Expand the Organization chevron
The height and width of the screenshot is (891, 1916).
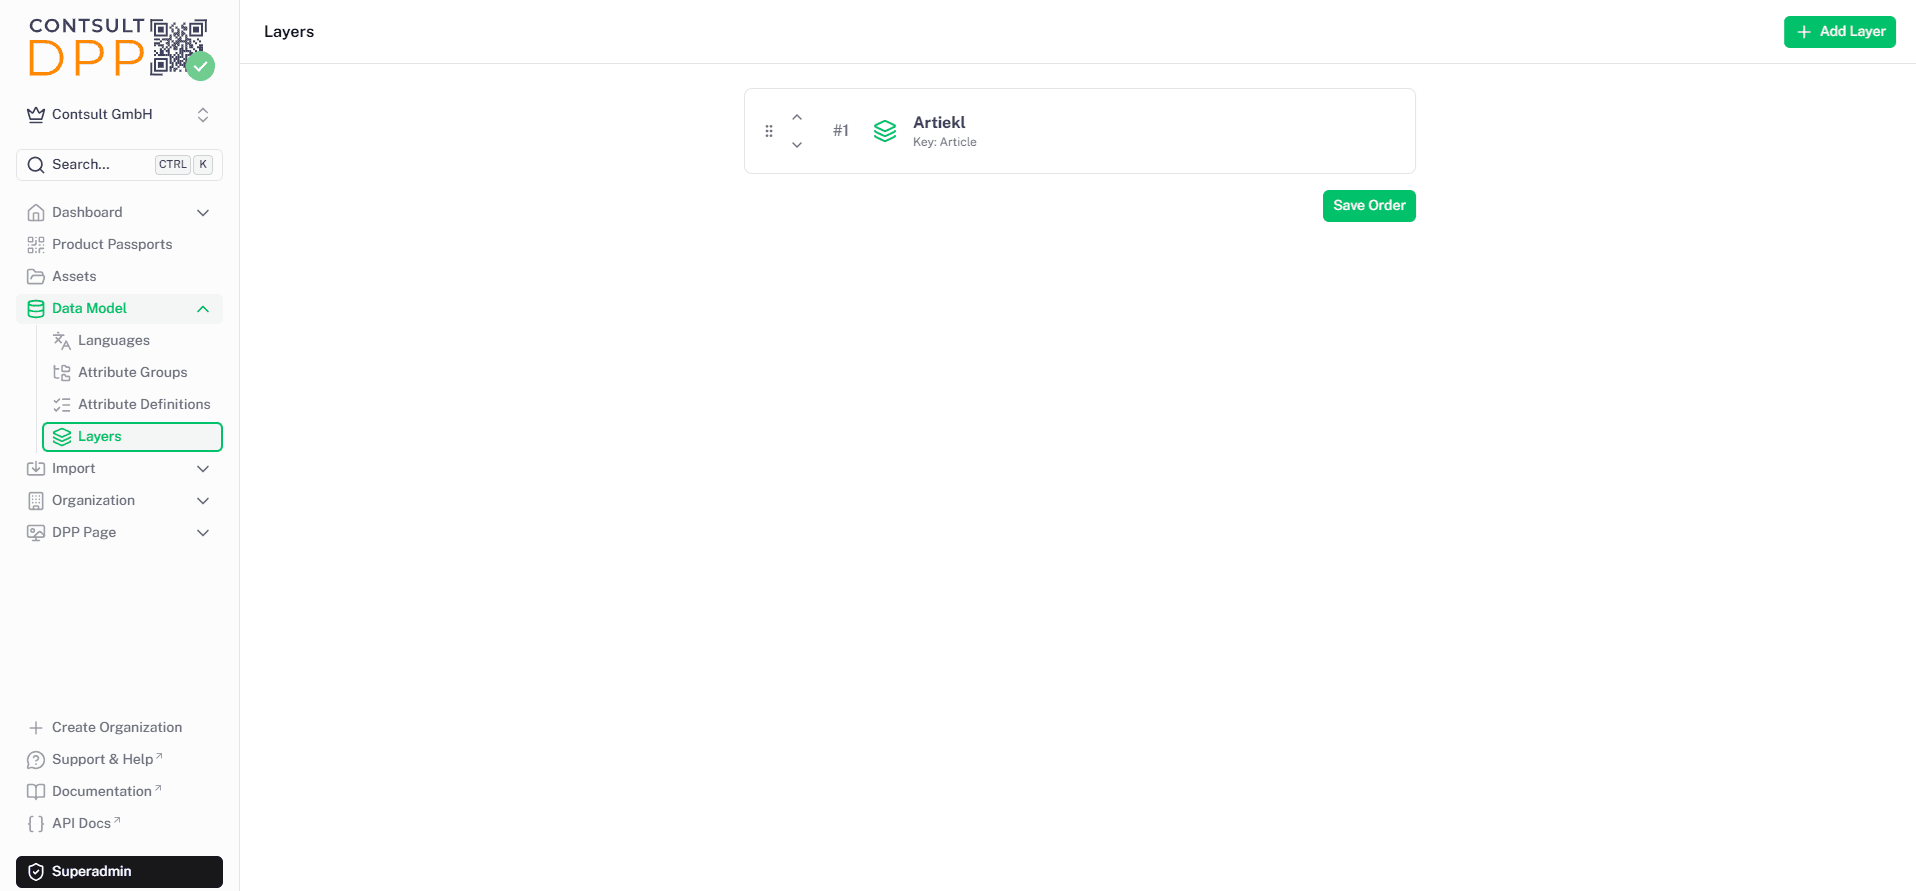(x=203, y=501)
